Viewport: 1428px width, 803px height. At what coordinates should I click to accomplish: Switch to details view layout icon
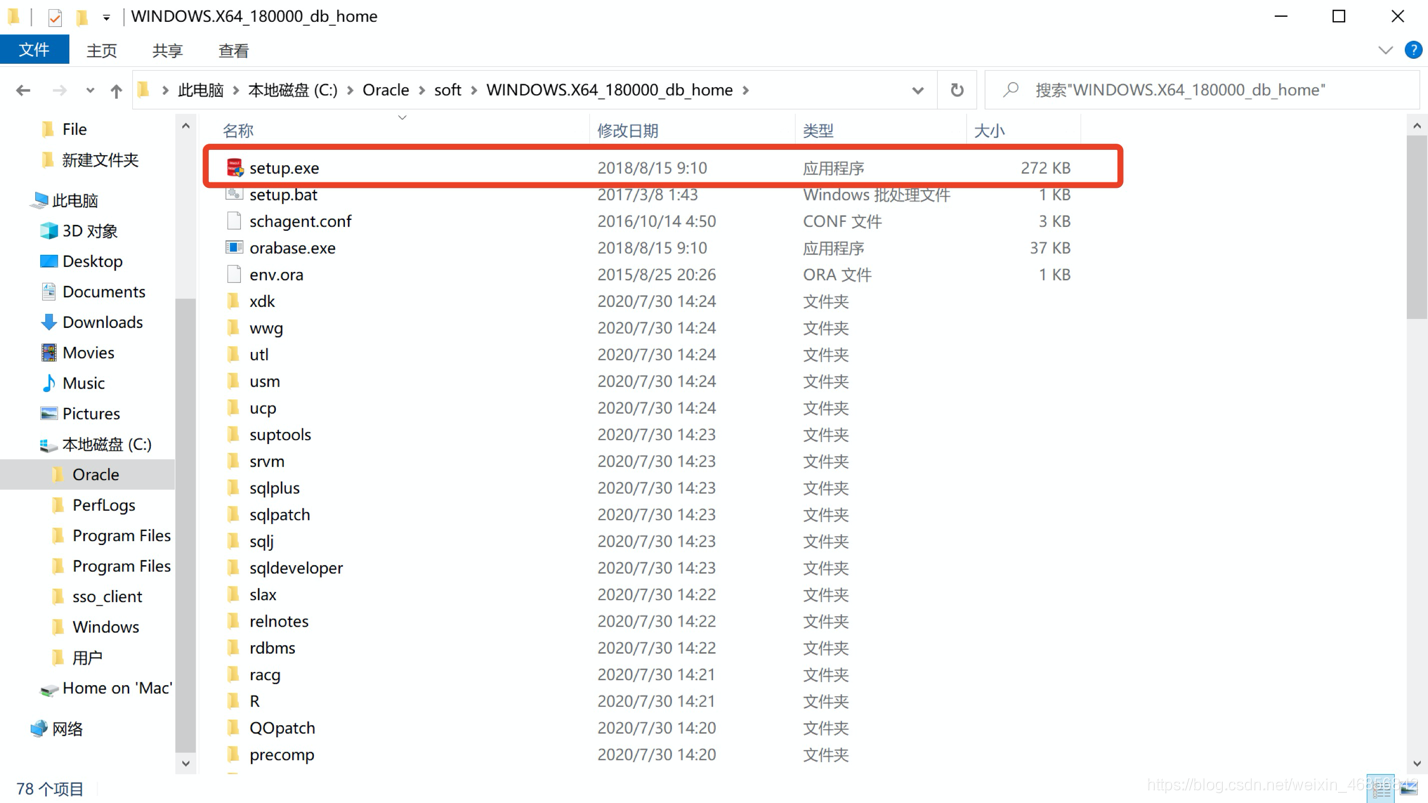point(1381,788)
